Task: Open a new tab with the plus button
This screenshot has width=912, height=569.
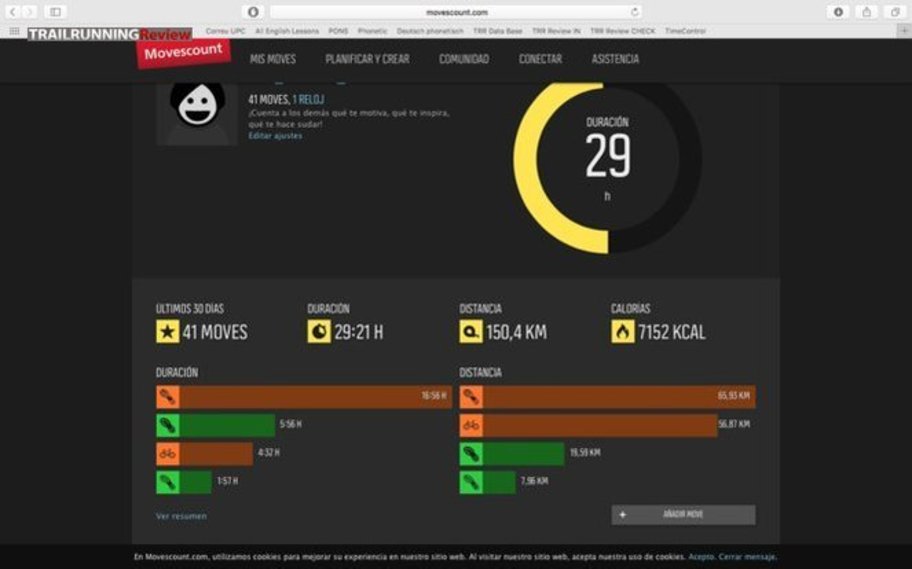Action: point(905,31)
